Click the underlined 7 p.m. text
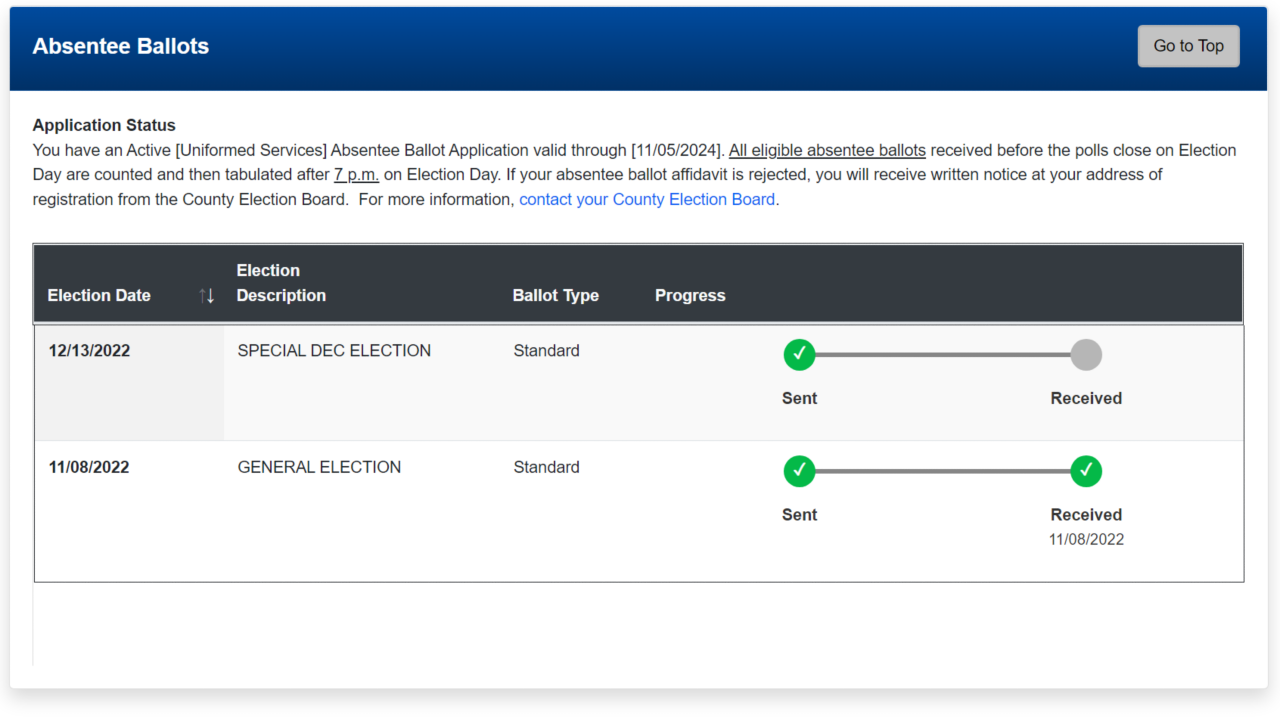Viewport: 1280px width, 727px height. pyautogui.click(x=356, y=174)
